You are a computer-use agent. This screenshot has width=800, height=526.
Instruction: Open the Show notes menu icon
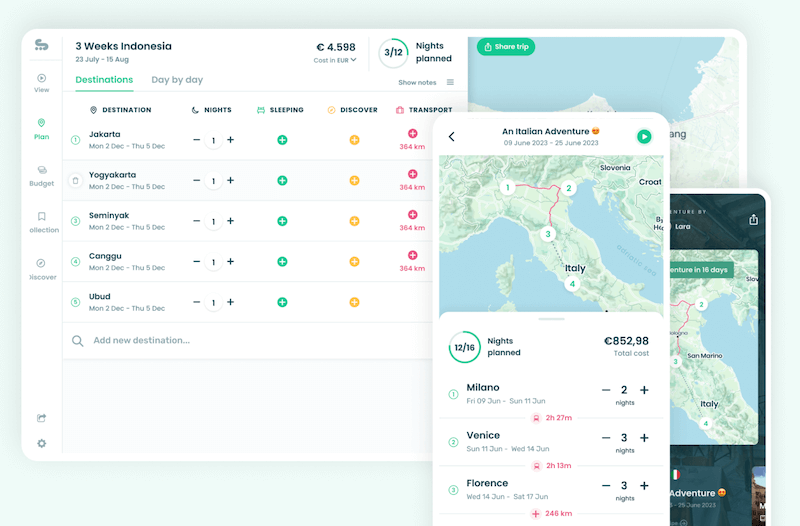pos(450,82)
